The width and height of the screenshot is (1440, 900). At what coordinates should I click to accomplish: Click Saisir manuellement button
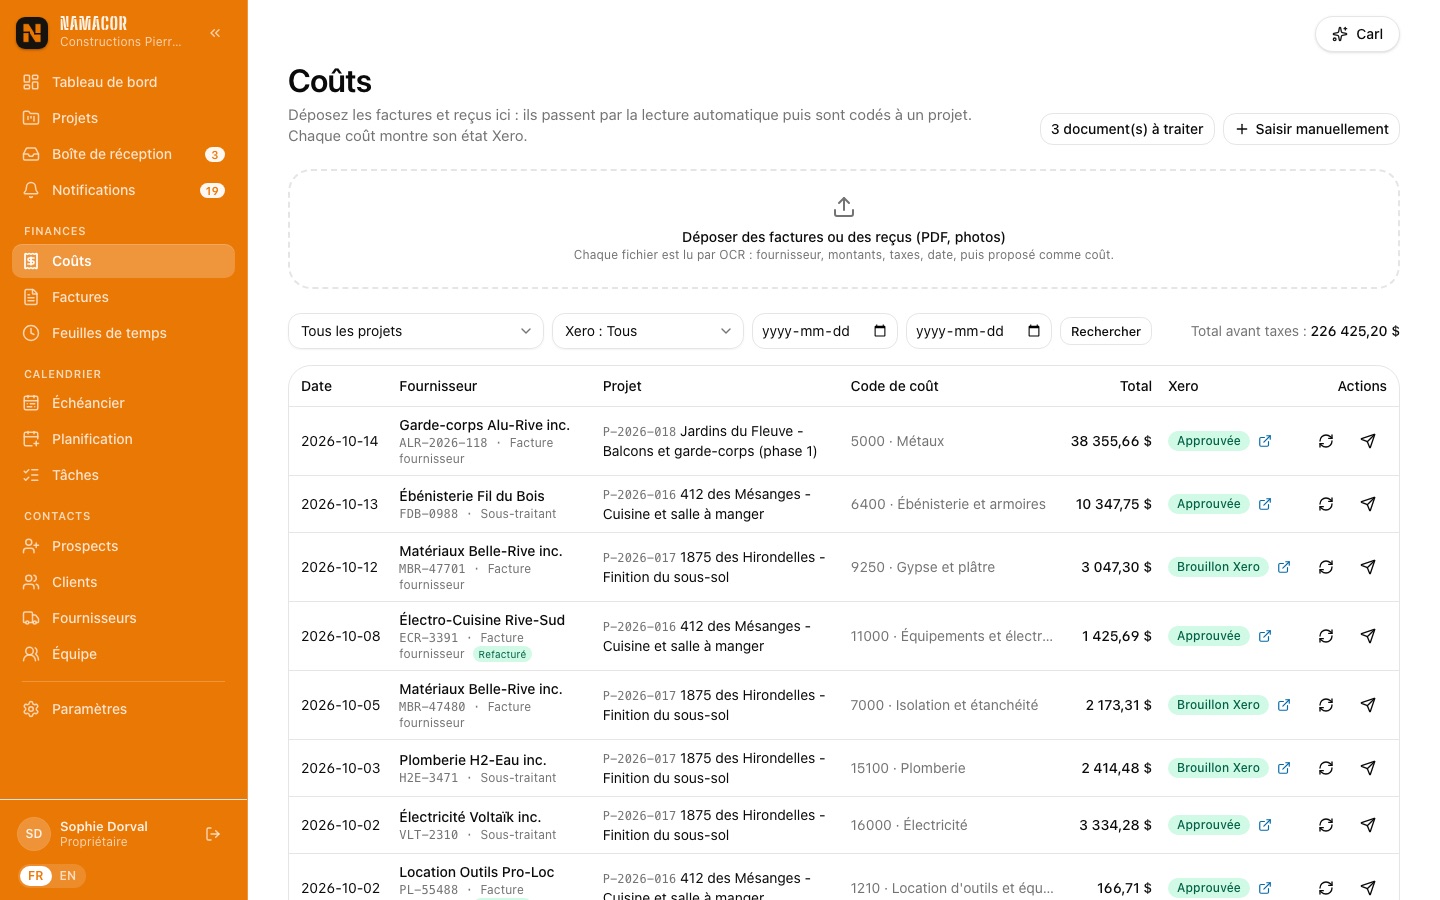click(x=1311, y=129)
